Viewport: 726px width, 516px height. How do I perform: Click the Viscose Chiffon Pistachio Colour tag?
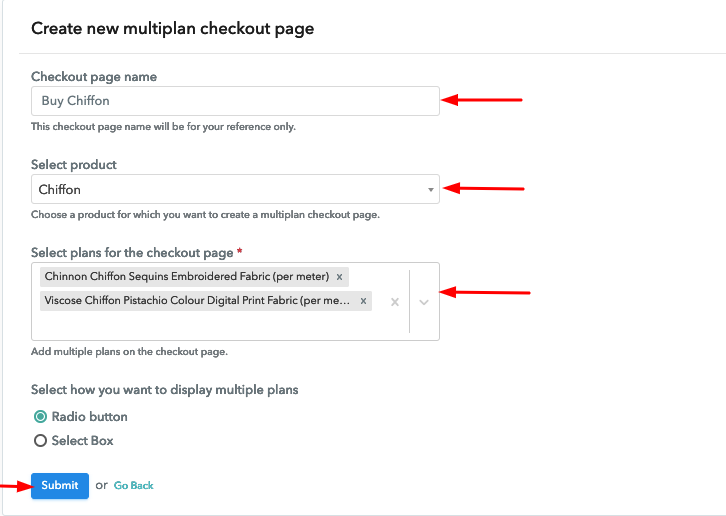(x=198, y=301)
